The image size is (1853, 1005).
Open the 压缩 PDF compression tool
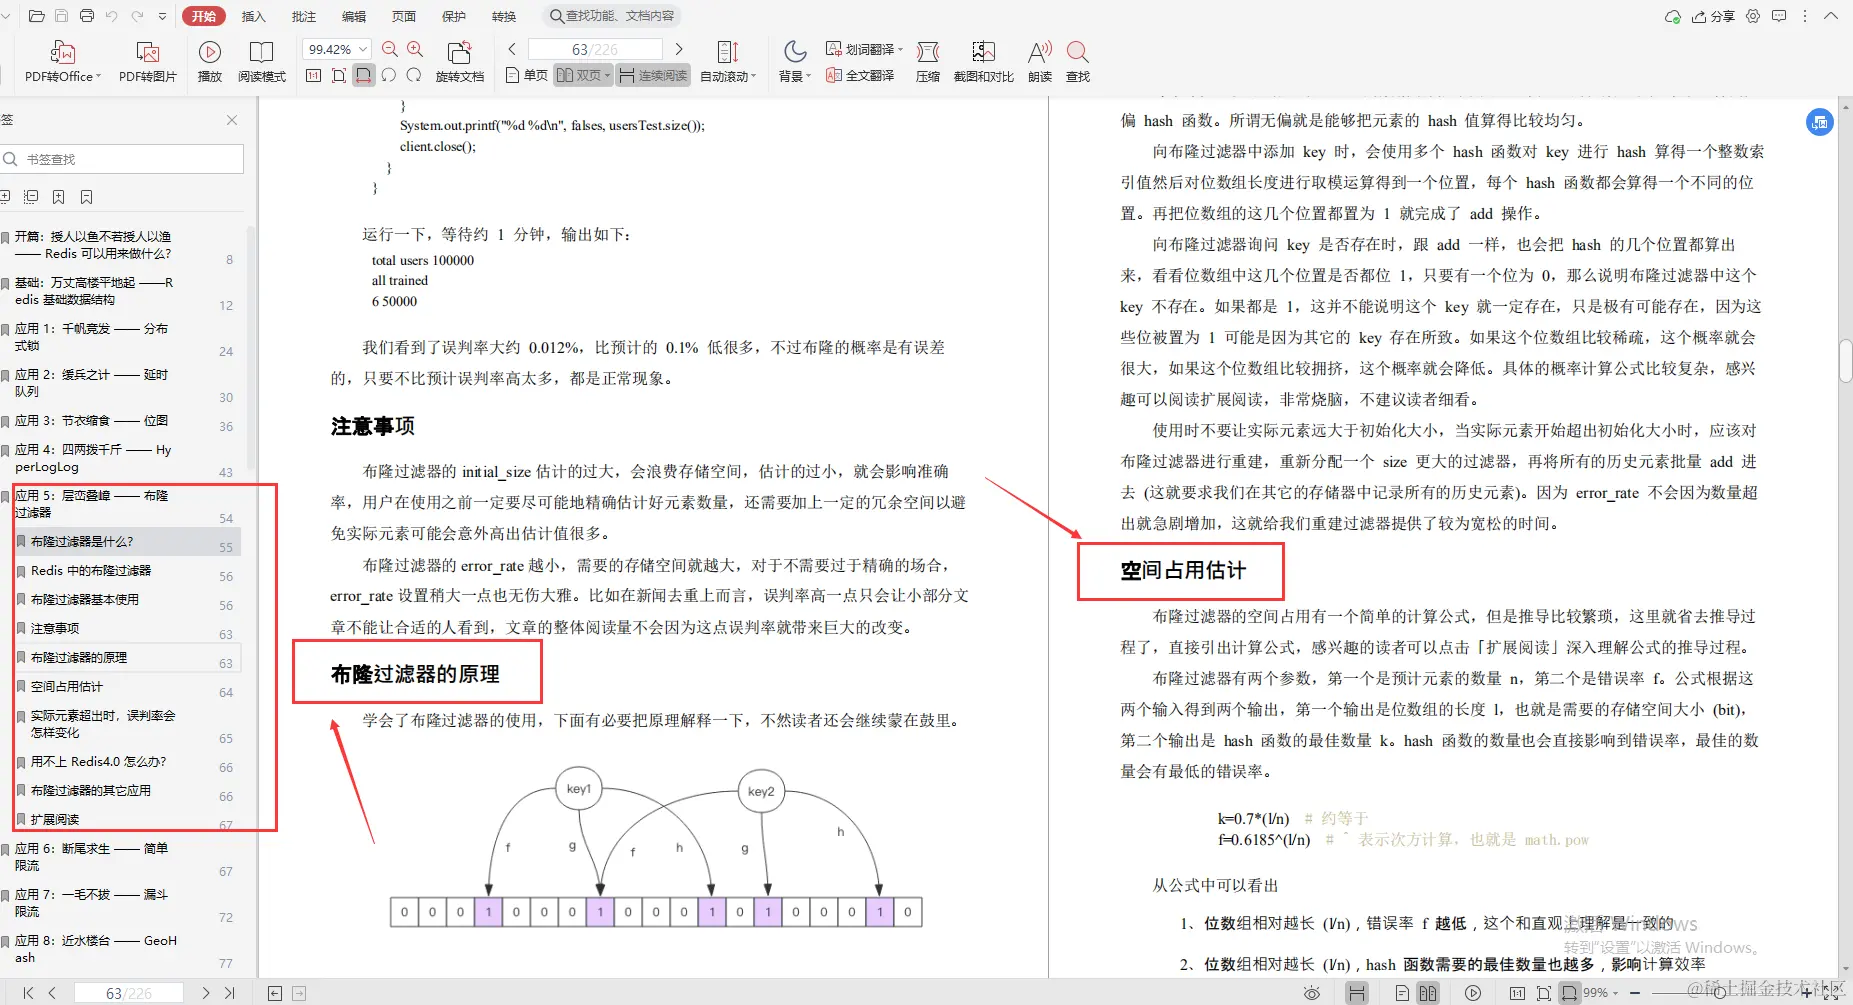click(x=927, y=62)
